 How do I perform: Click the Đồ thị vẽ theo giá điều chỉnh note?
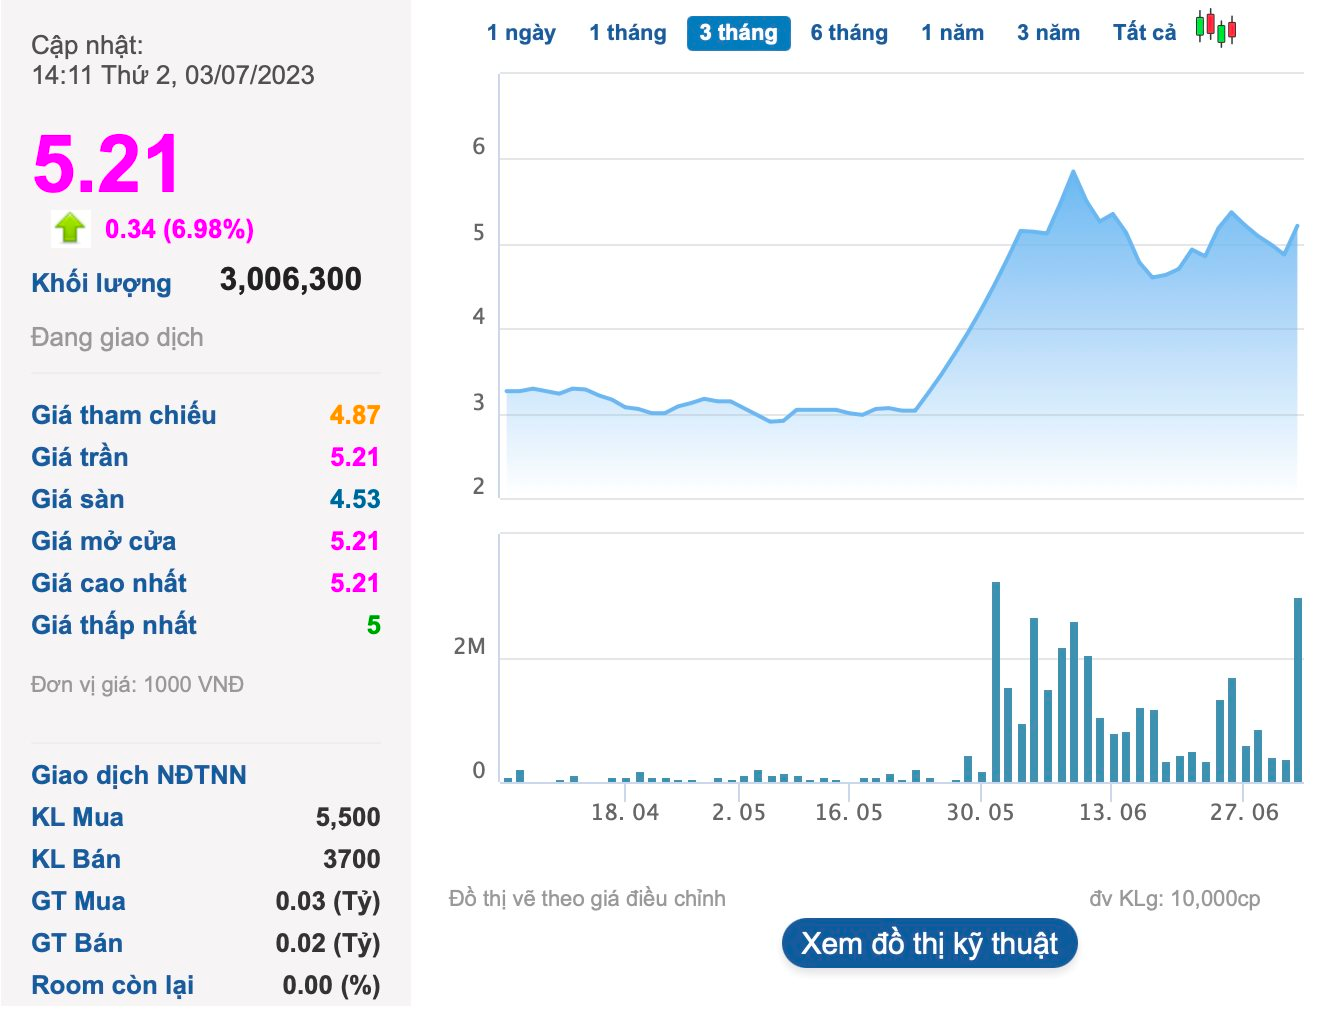pyautogui.click(x=587, y=899)
